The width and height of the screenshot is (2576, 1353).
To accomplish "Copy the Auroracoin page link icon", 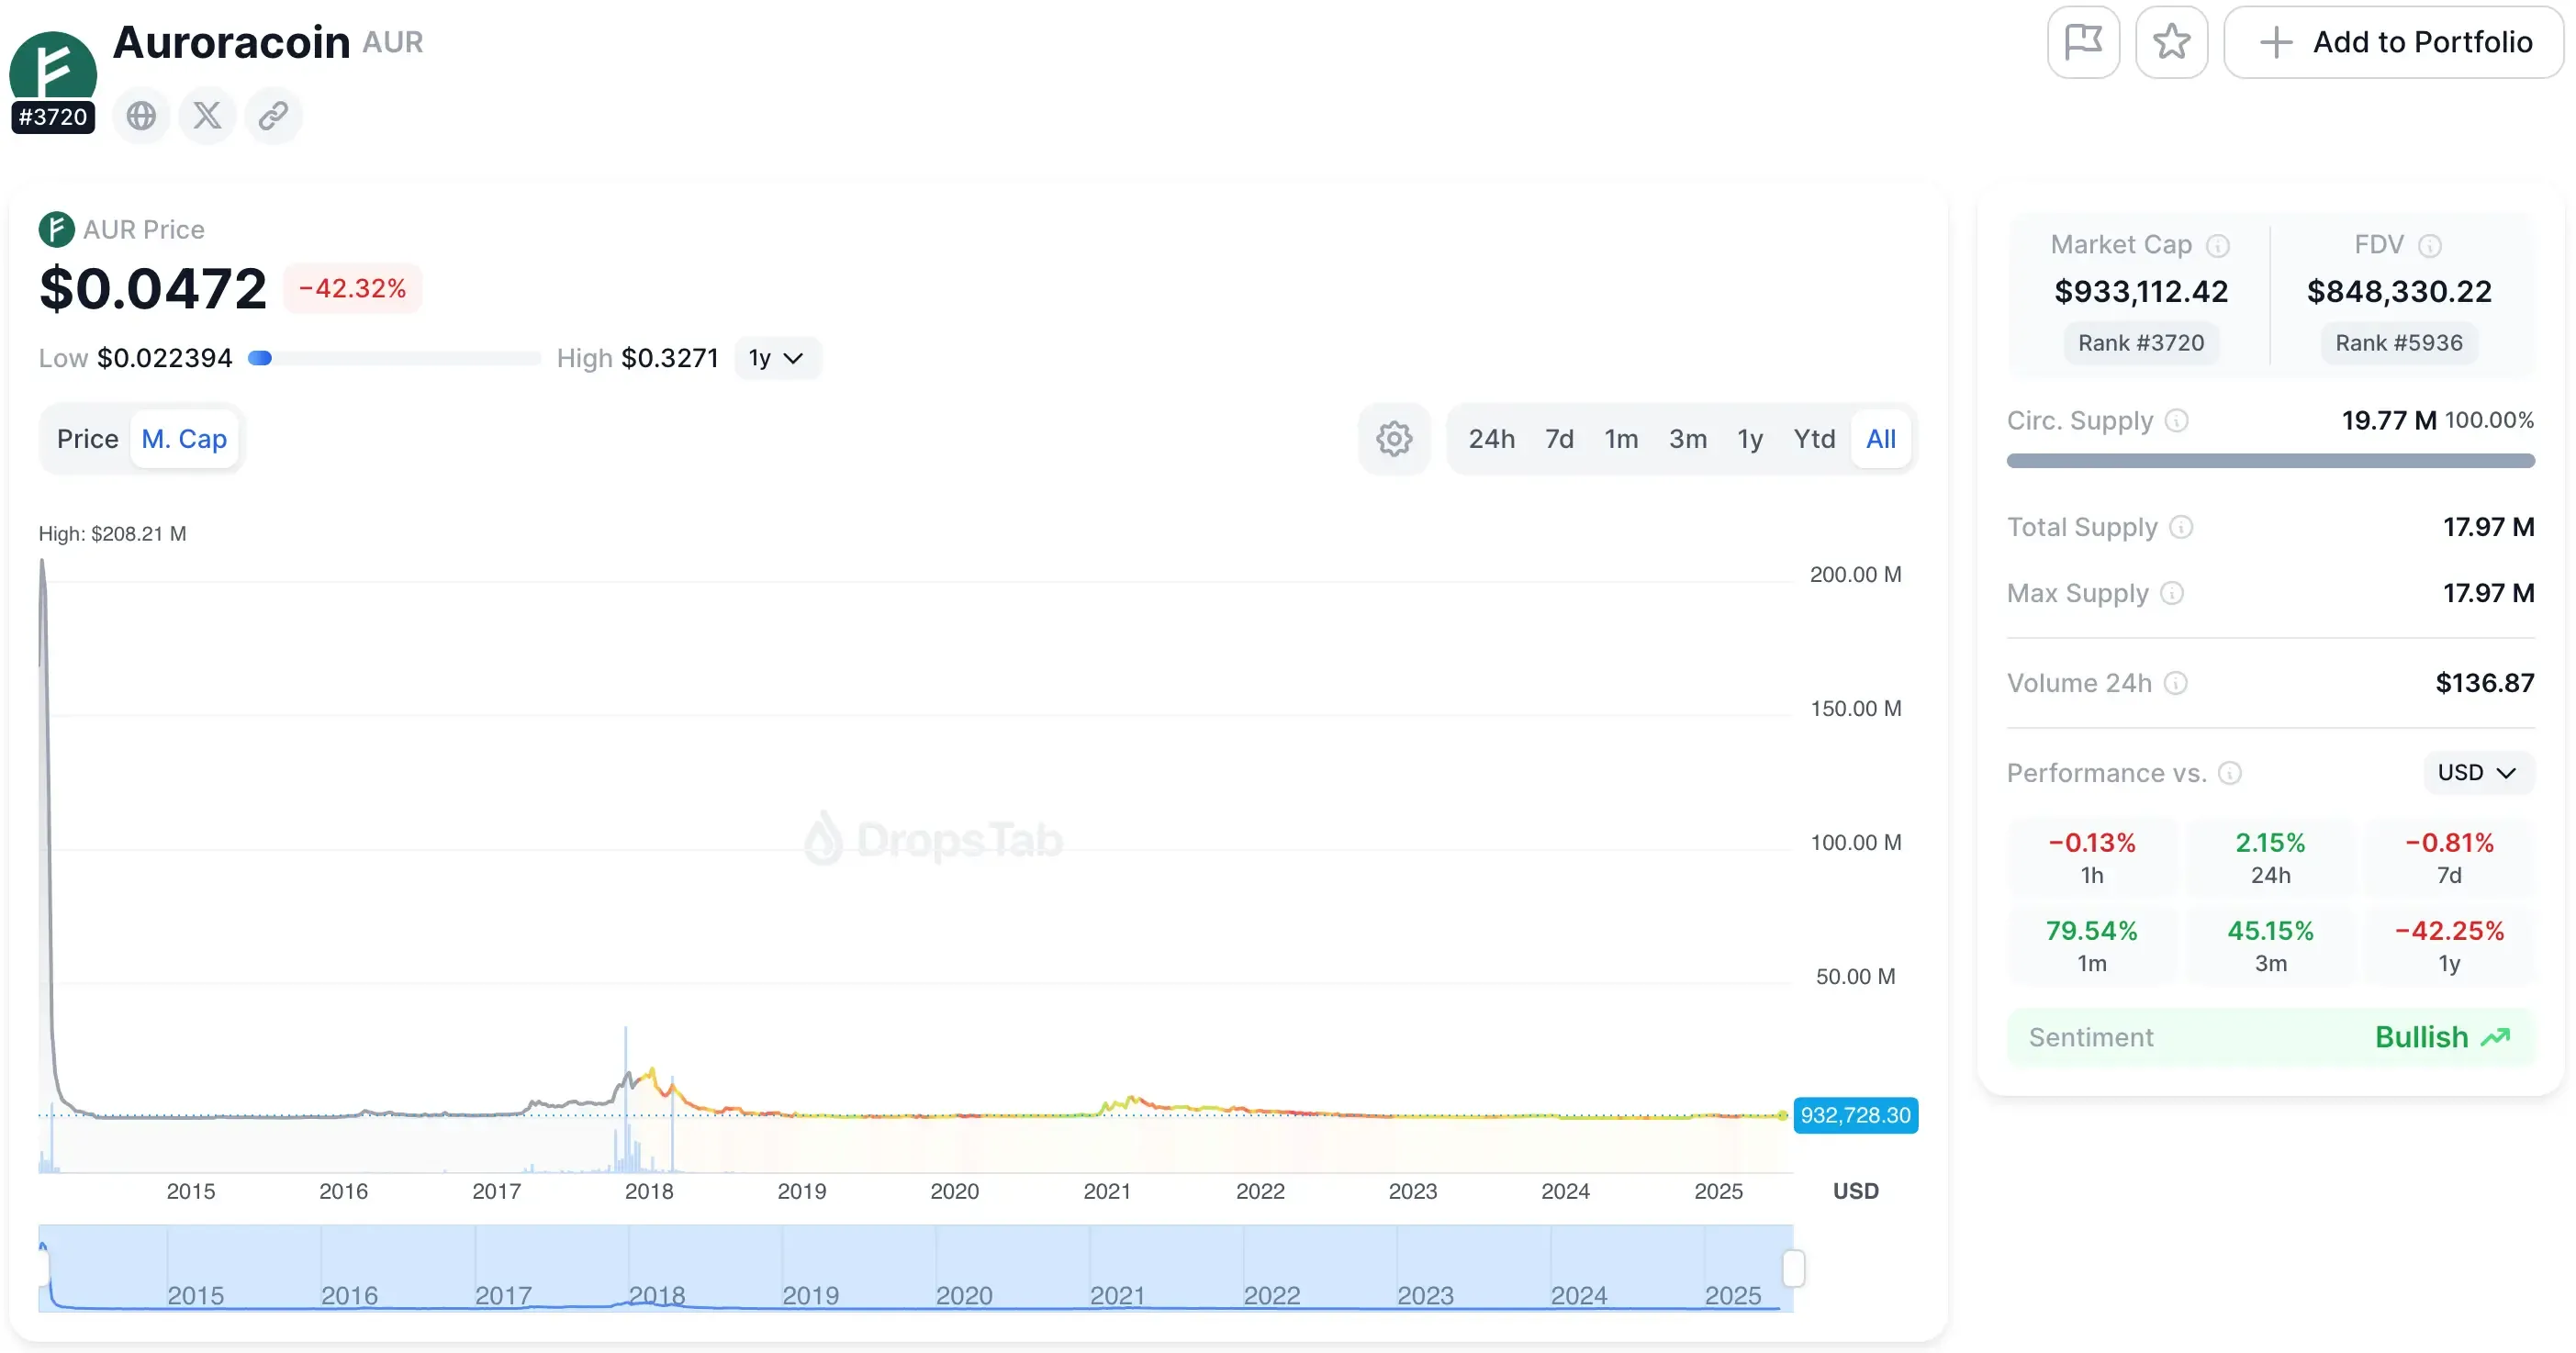I will pos(272,115).
